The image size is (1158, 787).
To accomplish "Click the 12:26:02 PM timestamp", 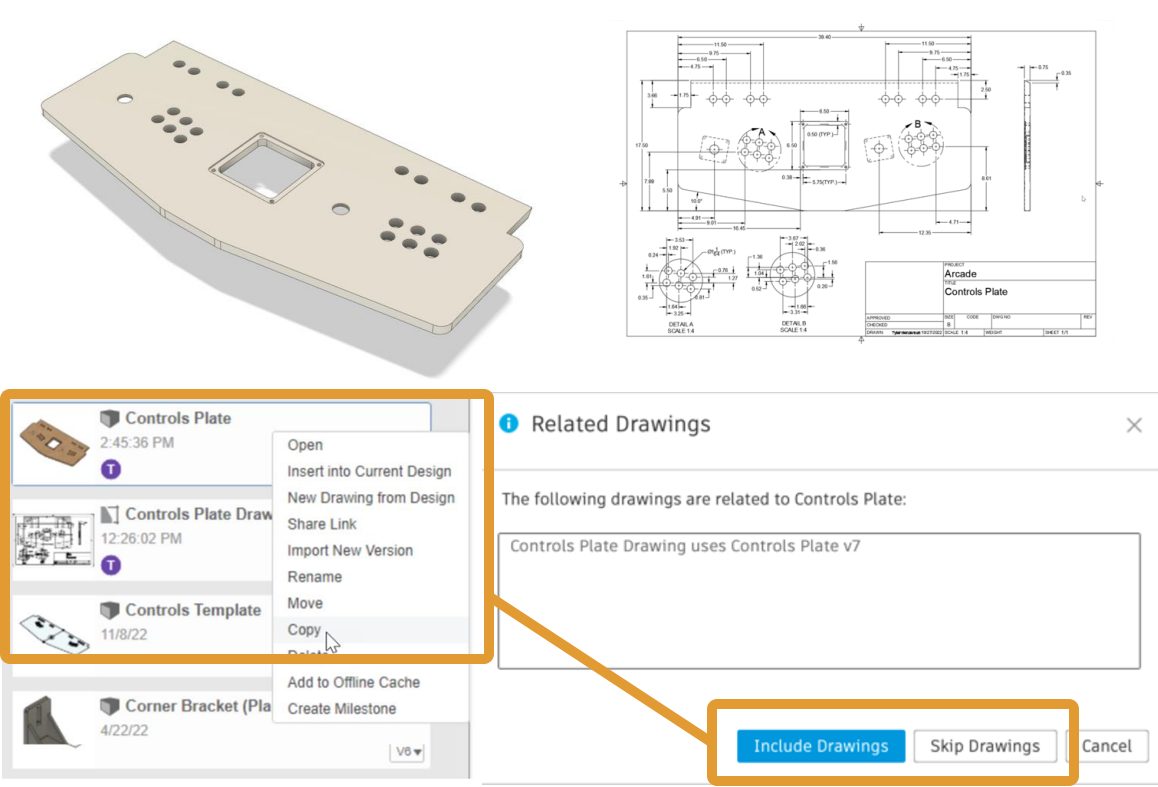I will 141,539.
